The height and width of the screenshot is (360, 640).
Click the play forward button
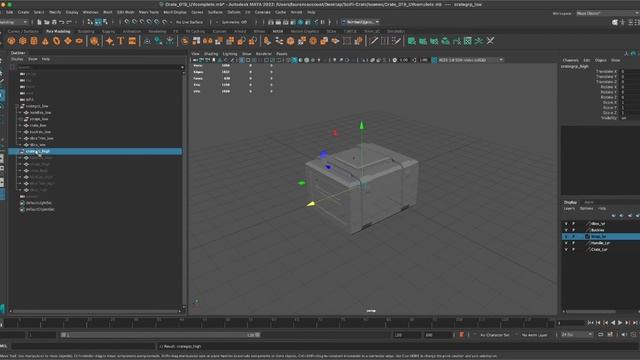pyautogui.click(x=620, y=323)
